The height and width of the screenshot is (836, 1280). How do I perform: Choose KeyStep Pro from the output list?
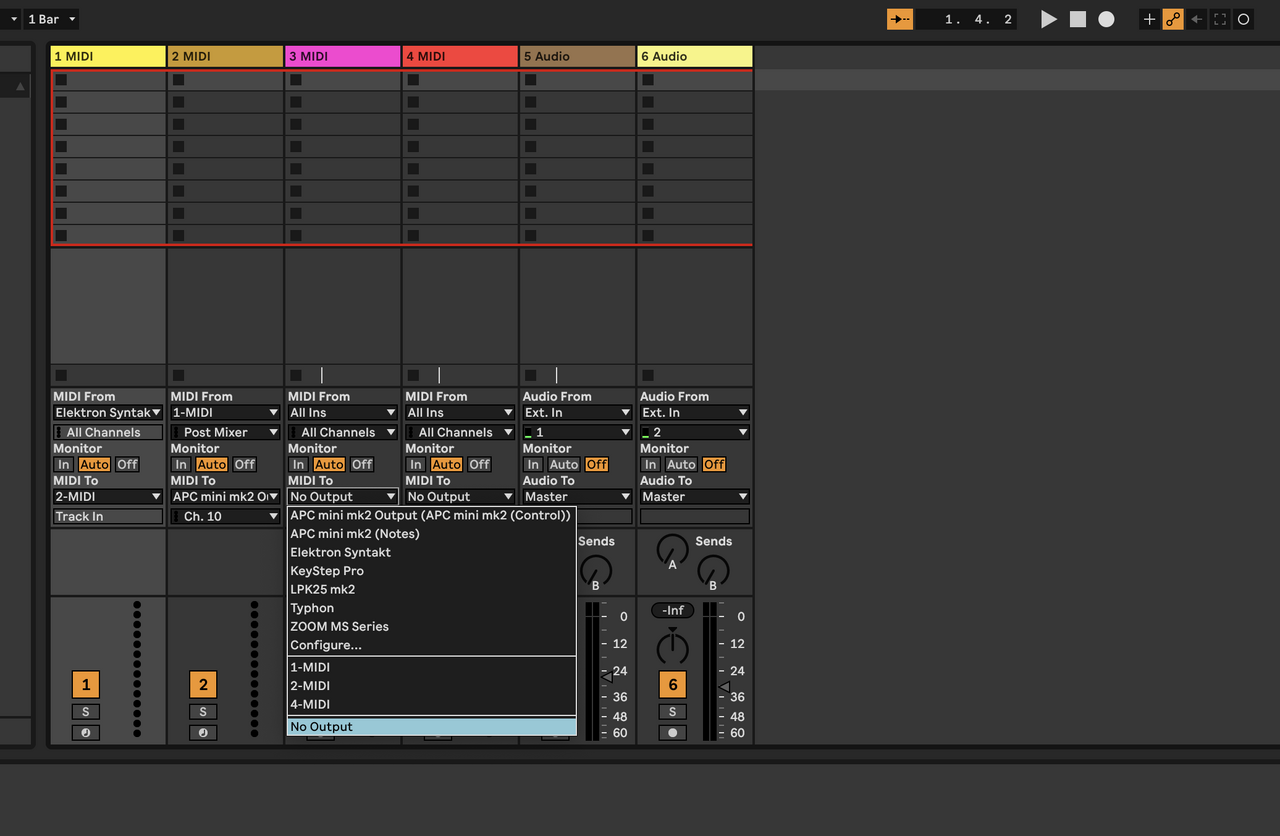432,571
